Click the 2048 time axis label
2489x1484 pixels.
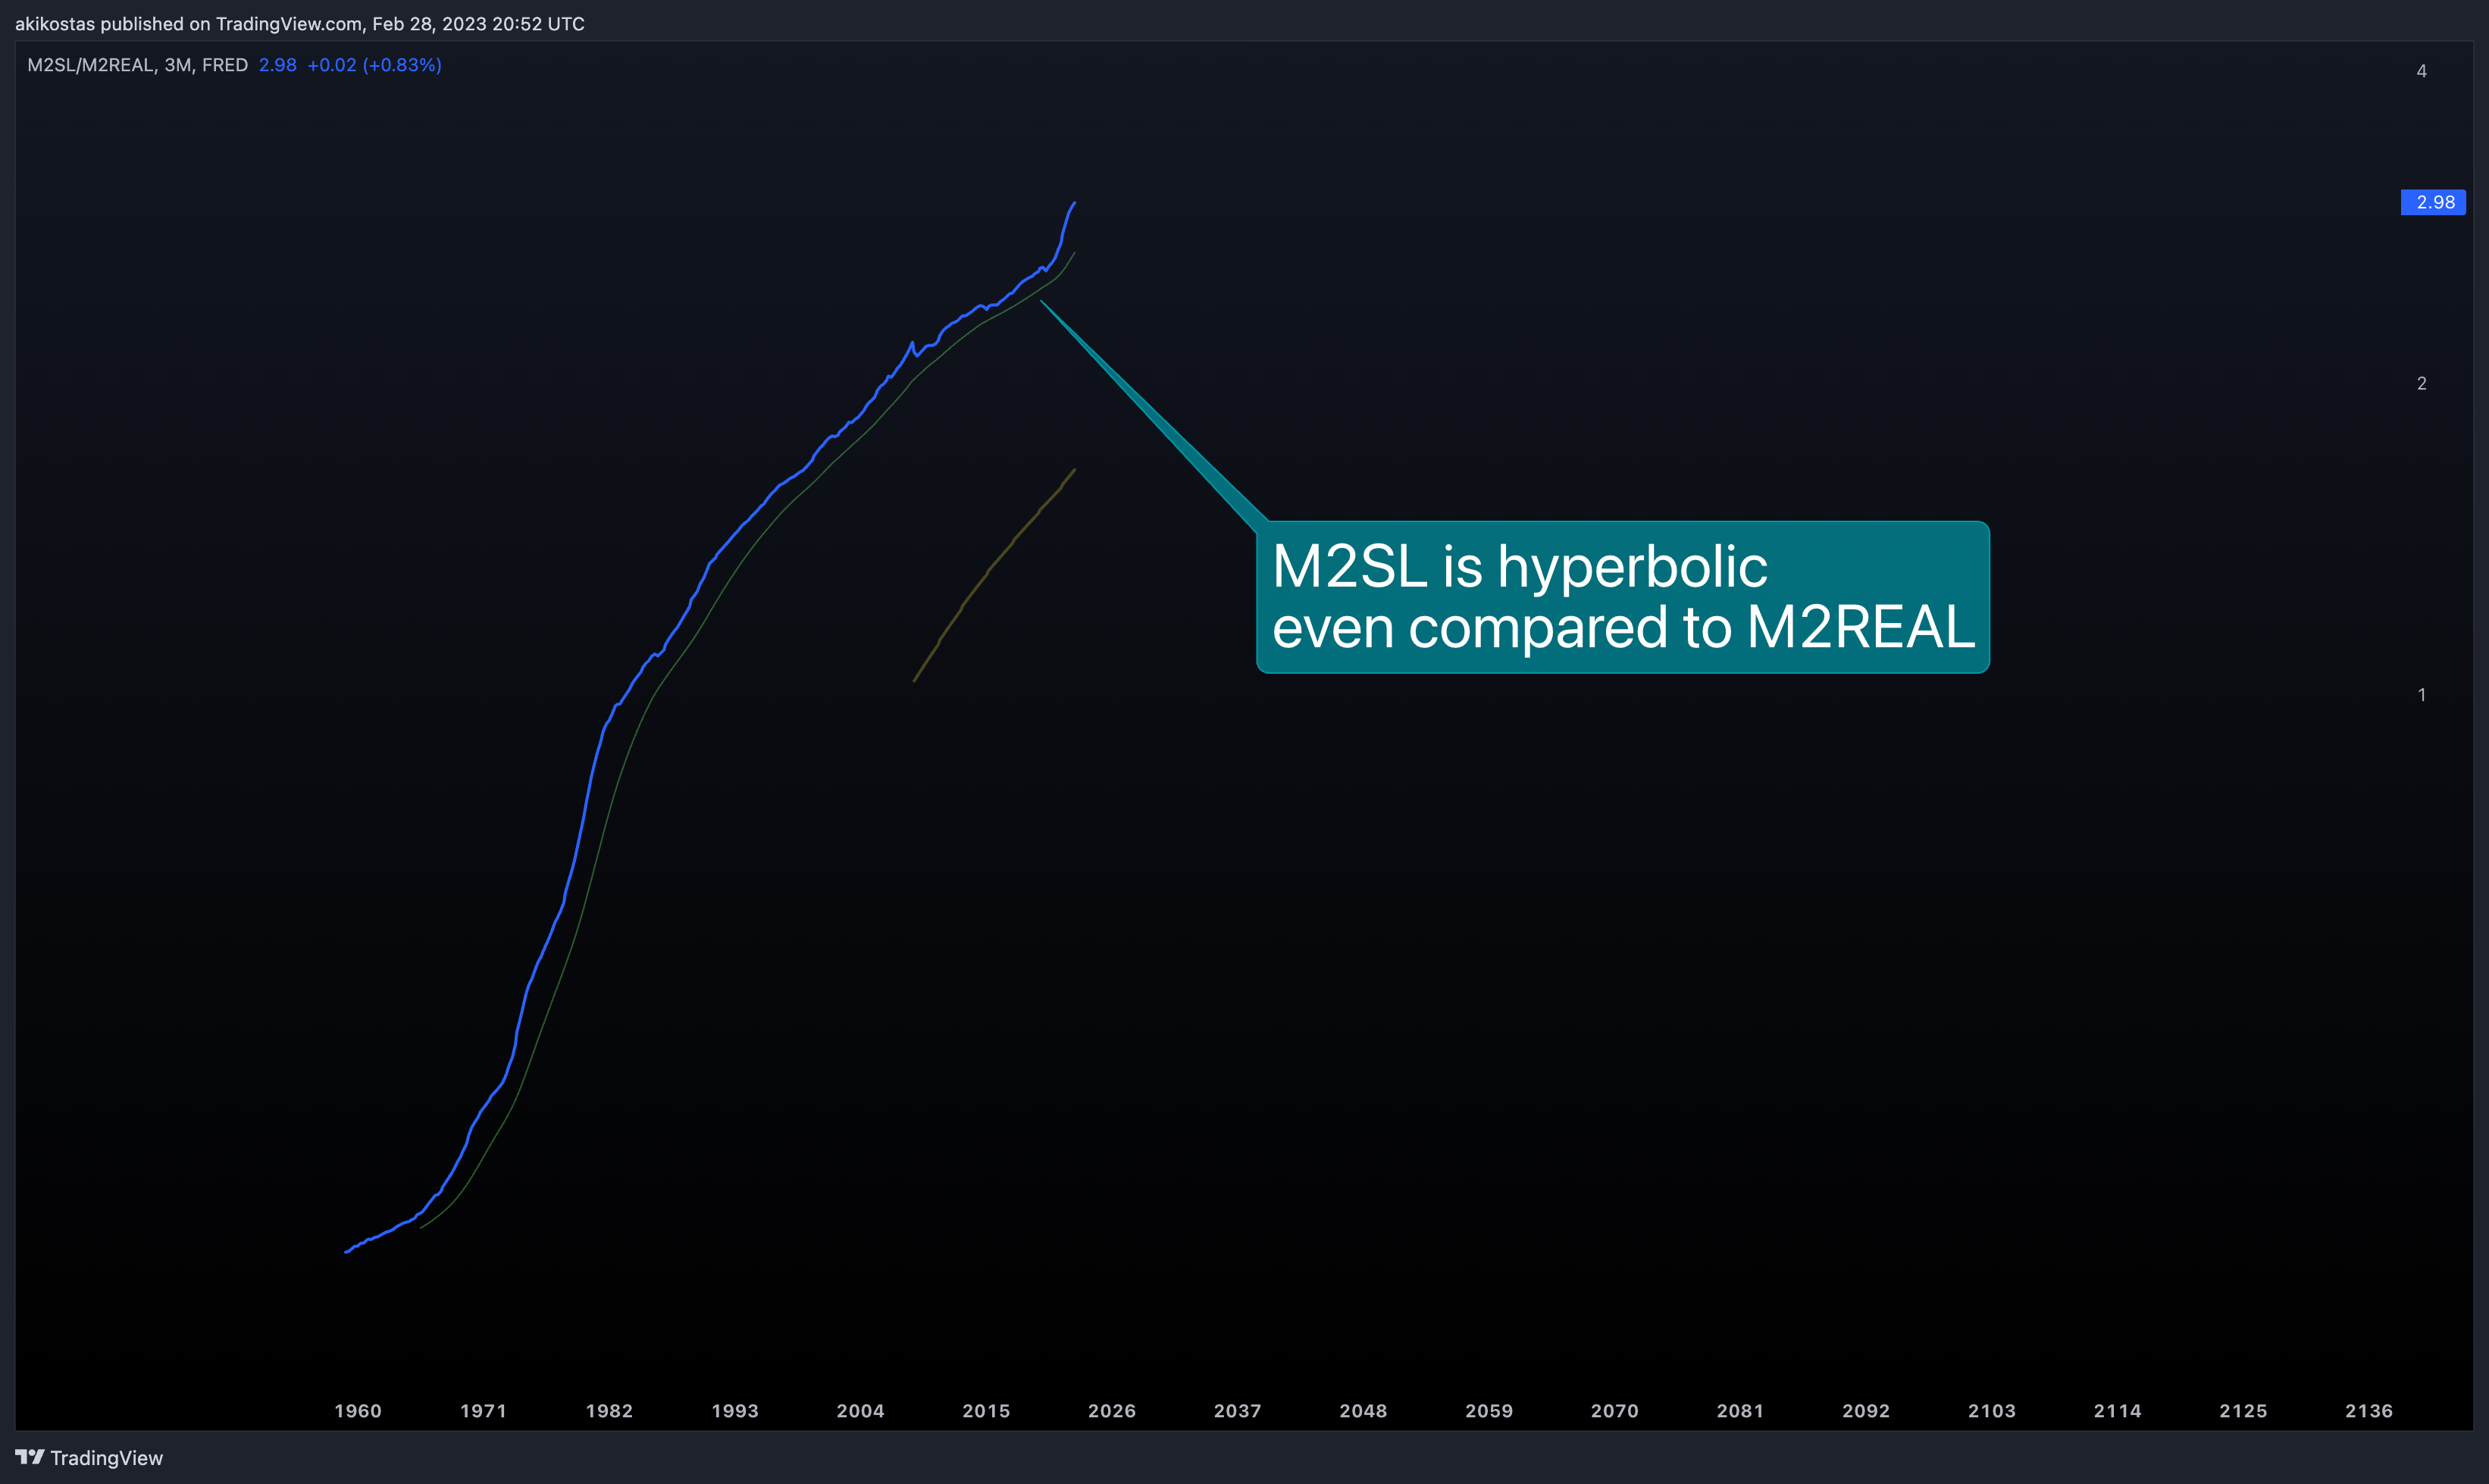pyautogui.click(x=1363, y=1411)
